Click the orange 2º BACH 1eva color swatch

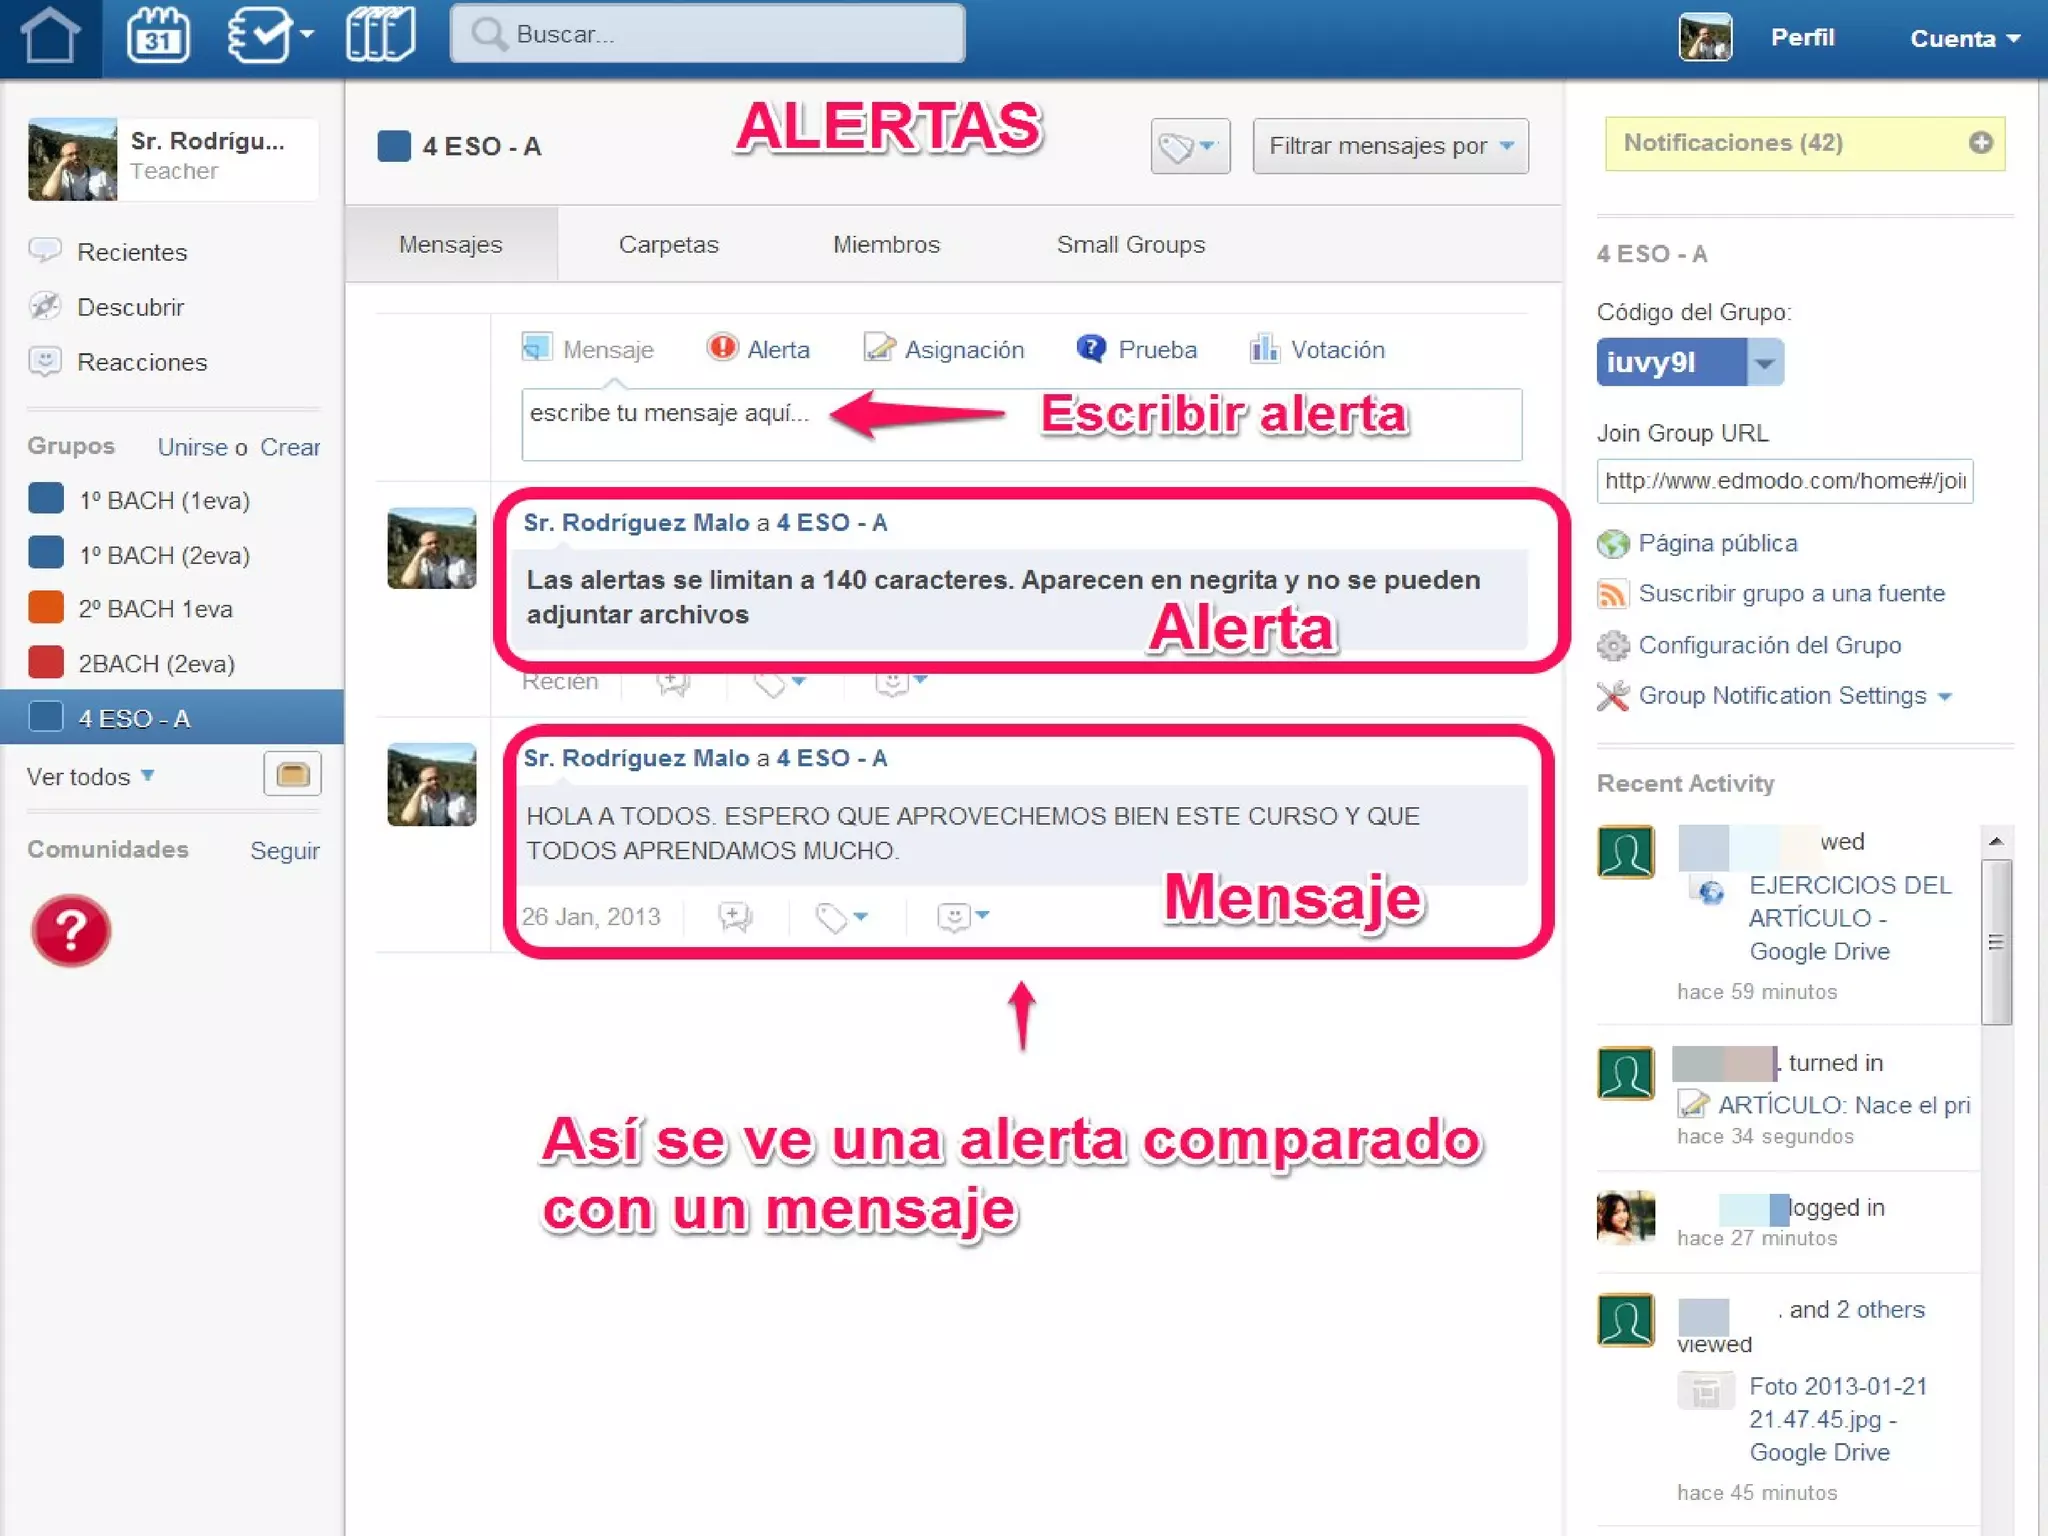[x=46, y=608]
